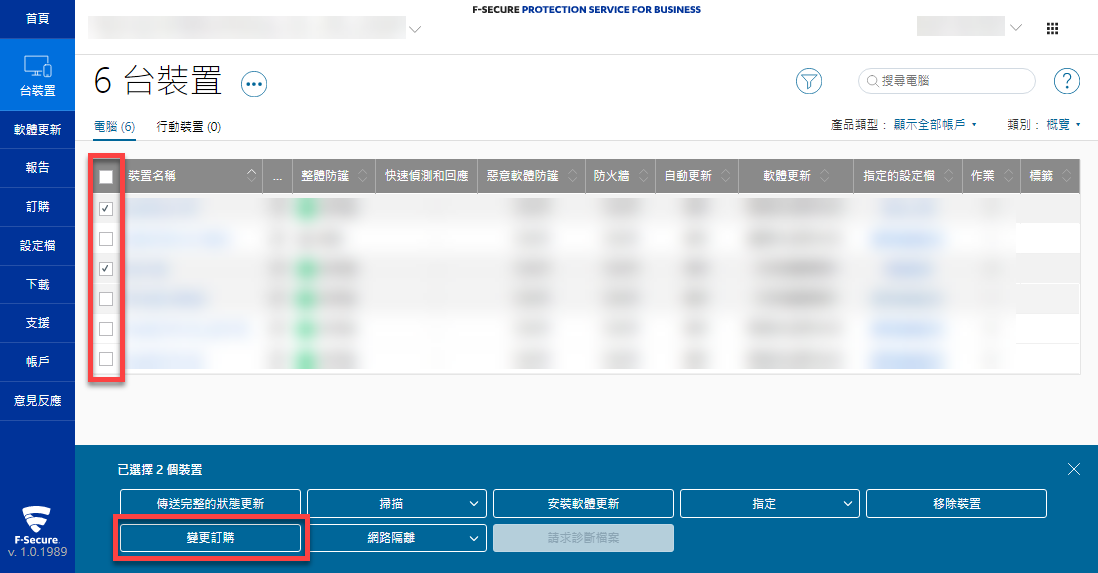Open the help question mark icon

[x=1067, y=81]
